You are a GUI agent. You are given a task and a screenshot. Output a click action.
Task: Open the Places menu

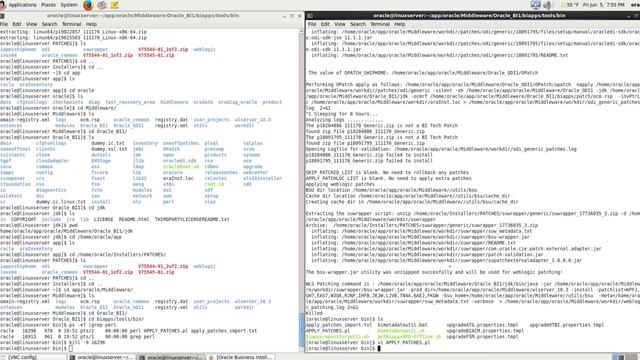(x=48, y=5)
